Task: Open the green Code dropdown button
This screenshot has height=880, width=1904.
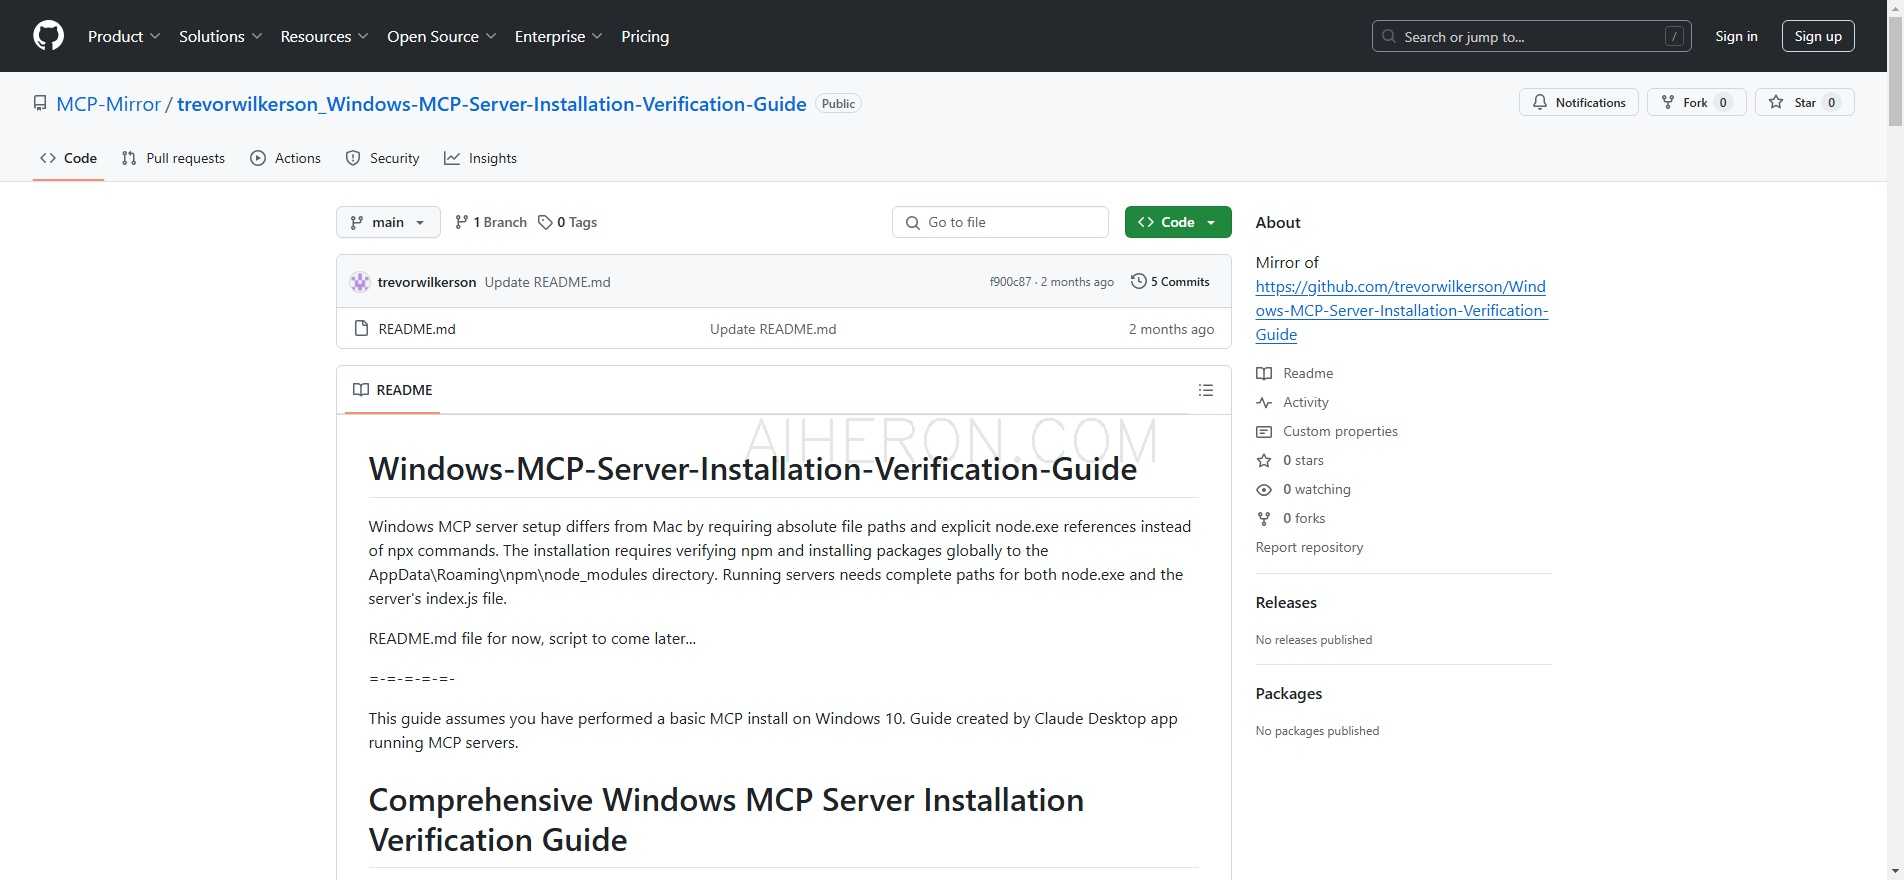Action: tap(1178, 222)
